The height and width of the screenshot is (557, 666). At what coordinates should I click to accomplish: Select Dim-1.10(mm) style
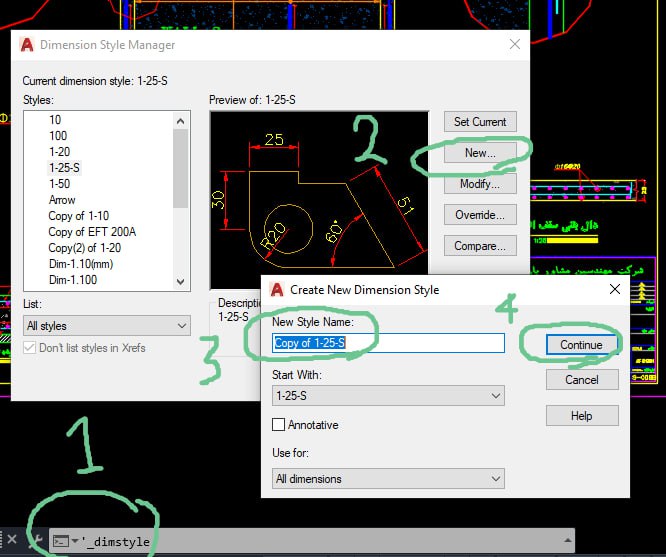click(x=81, y=264)
